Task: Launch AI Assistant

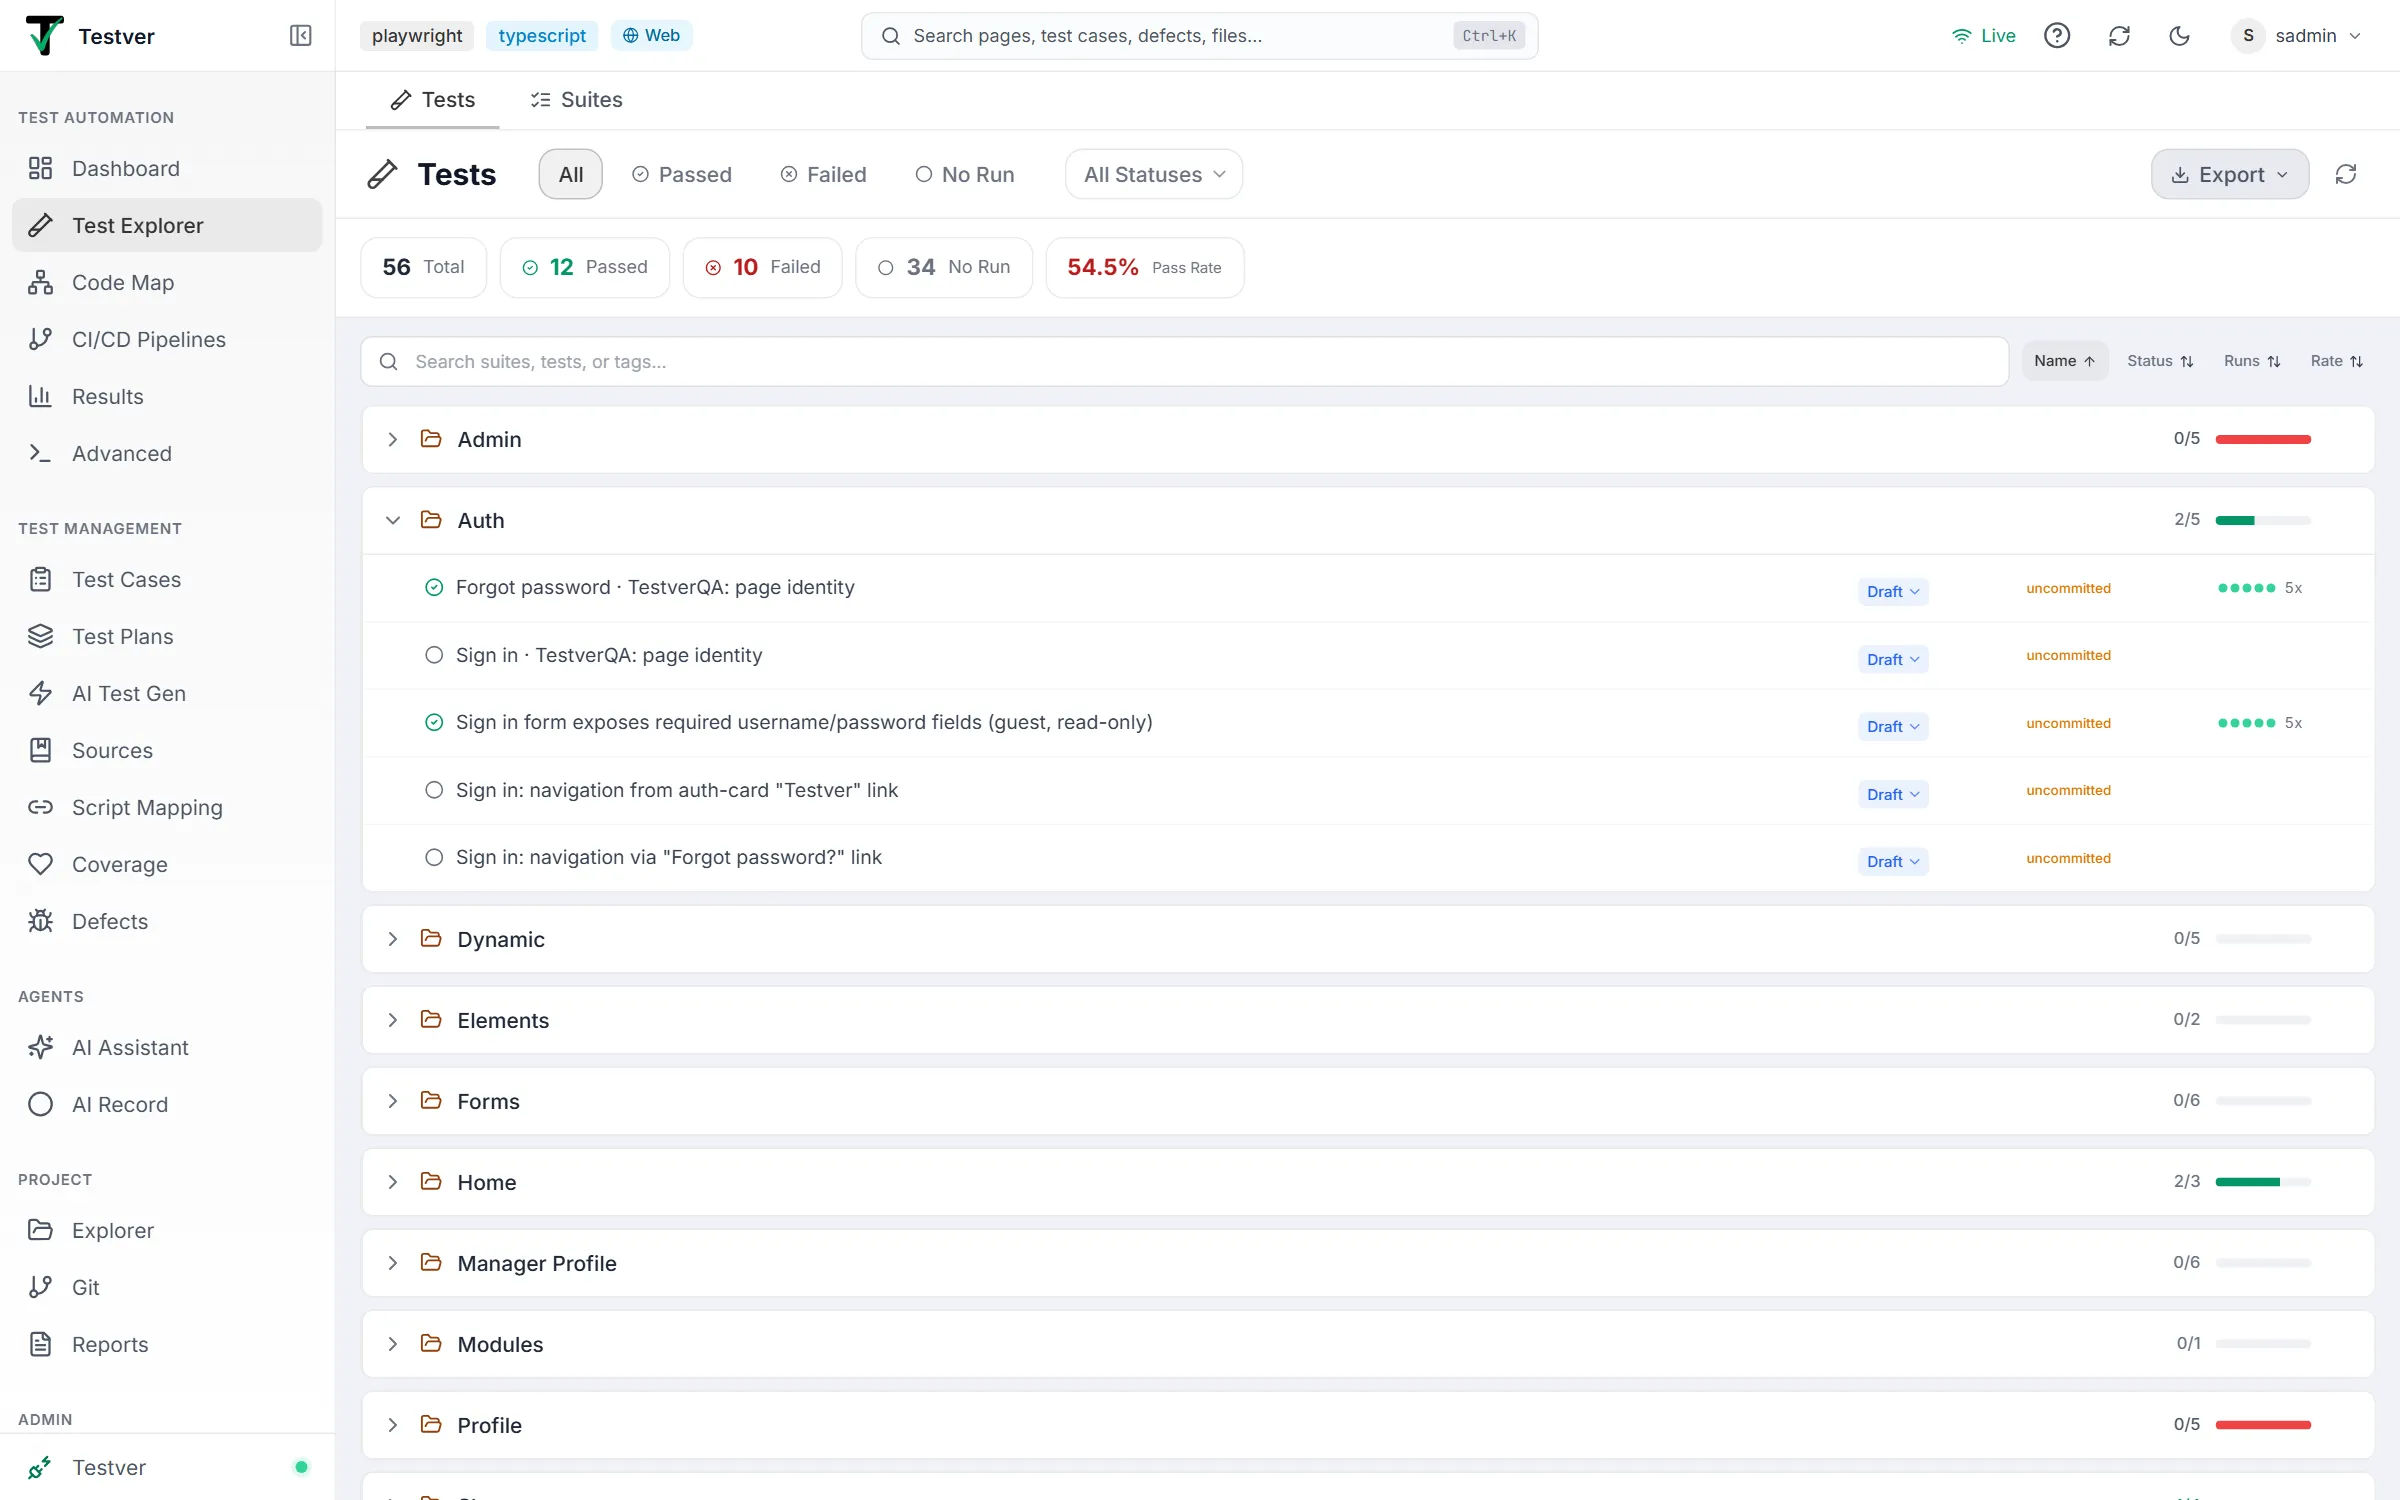Action: point(167,1047)
